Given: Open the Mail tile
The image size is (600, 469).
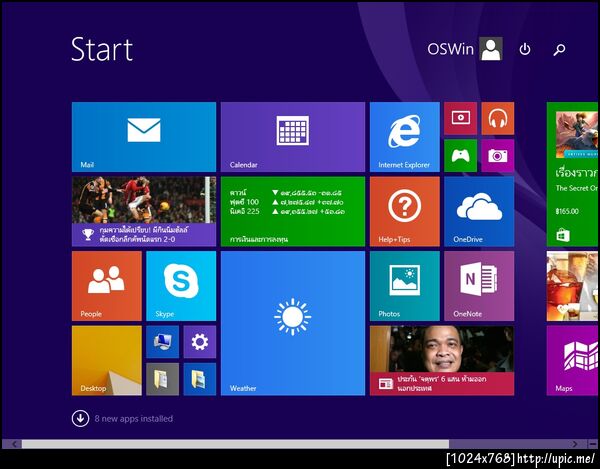Looking at the screenshot, I should 144,137.
